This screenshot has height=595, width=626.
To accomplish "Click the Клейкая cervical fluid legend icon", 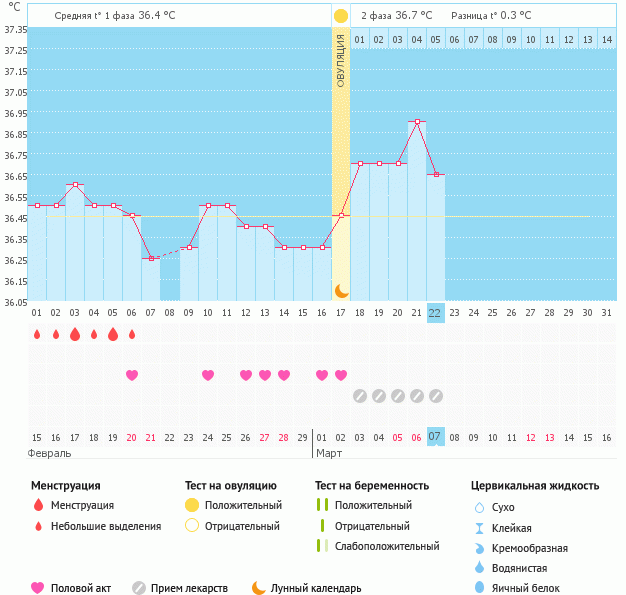I will (480, 528).
